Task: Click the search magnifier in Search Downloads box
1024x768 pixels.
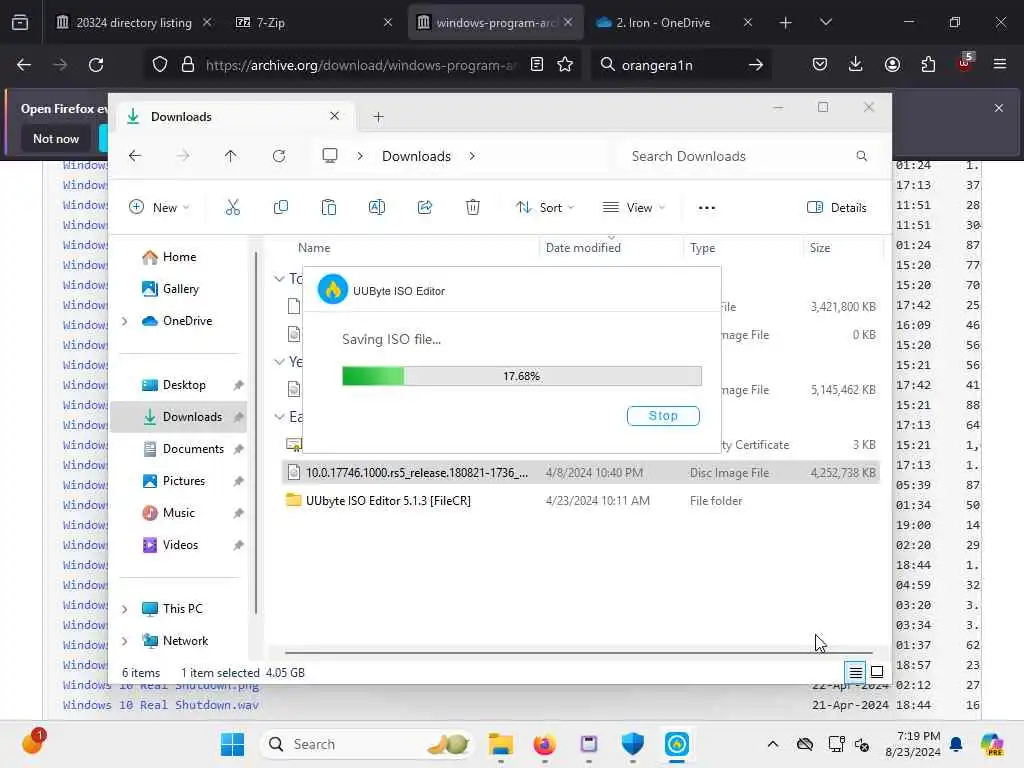Action: [x=861, y=156]
